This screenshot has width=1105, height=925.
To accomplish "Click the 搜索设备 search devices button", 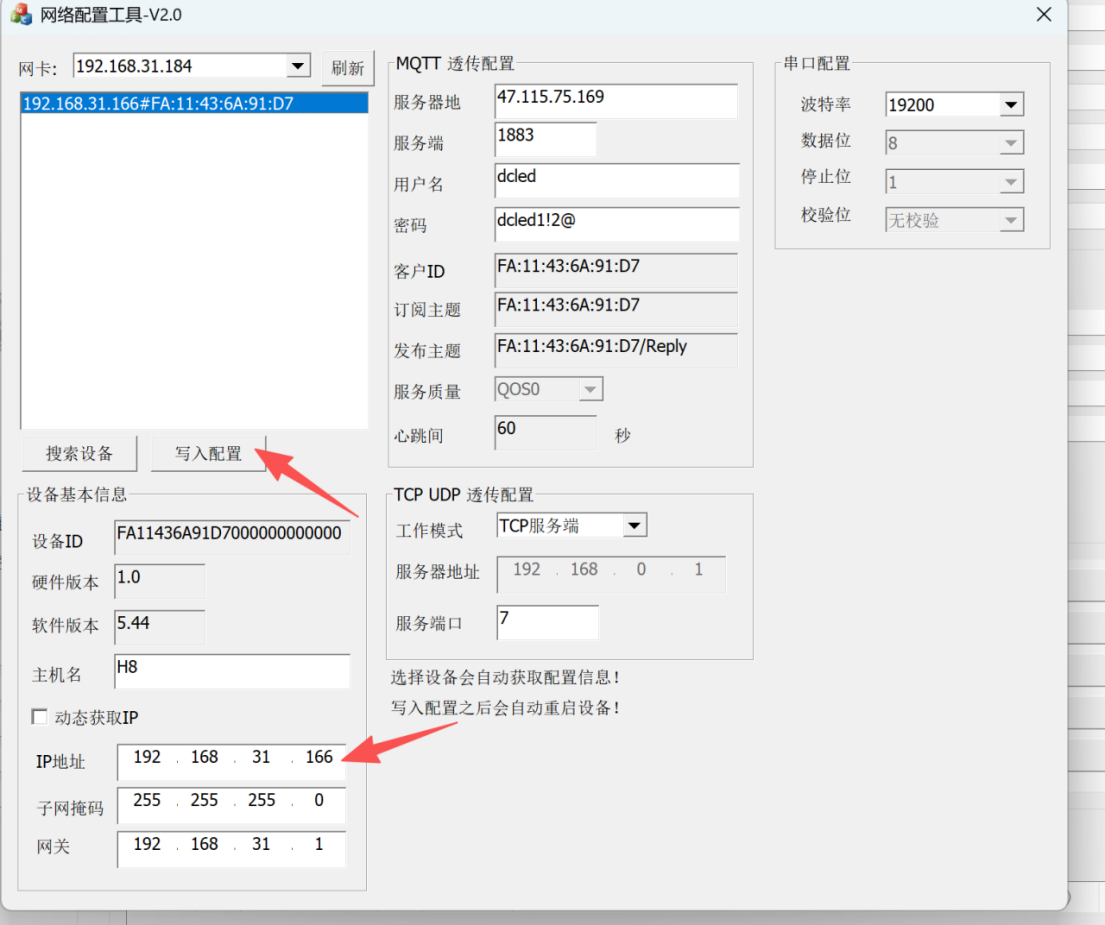I will (x=80, y=453).
